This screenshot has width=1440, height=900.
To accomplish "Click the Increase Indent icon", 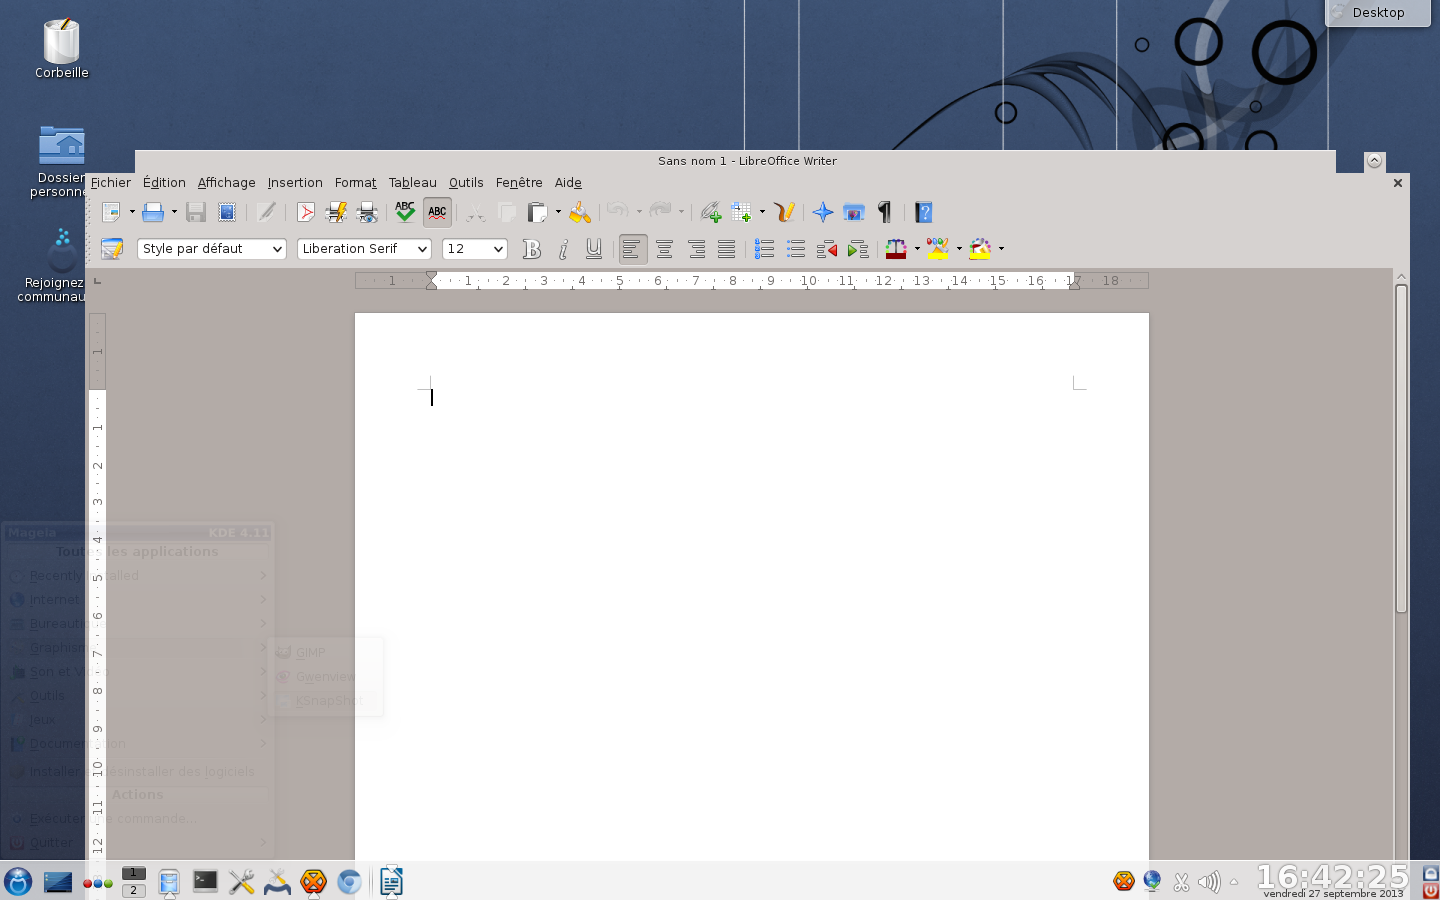I will click(x=858, y=249).
